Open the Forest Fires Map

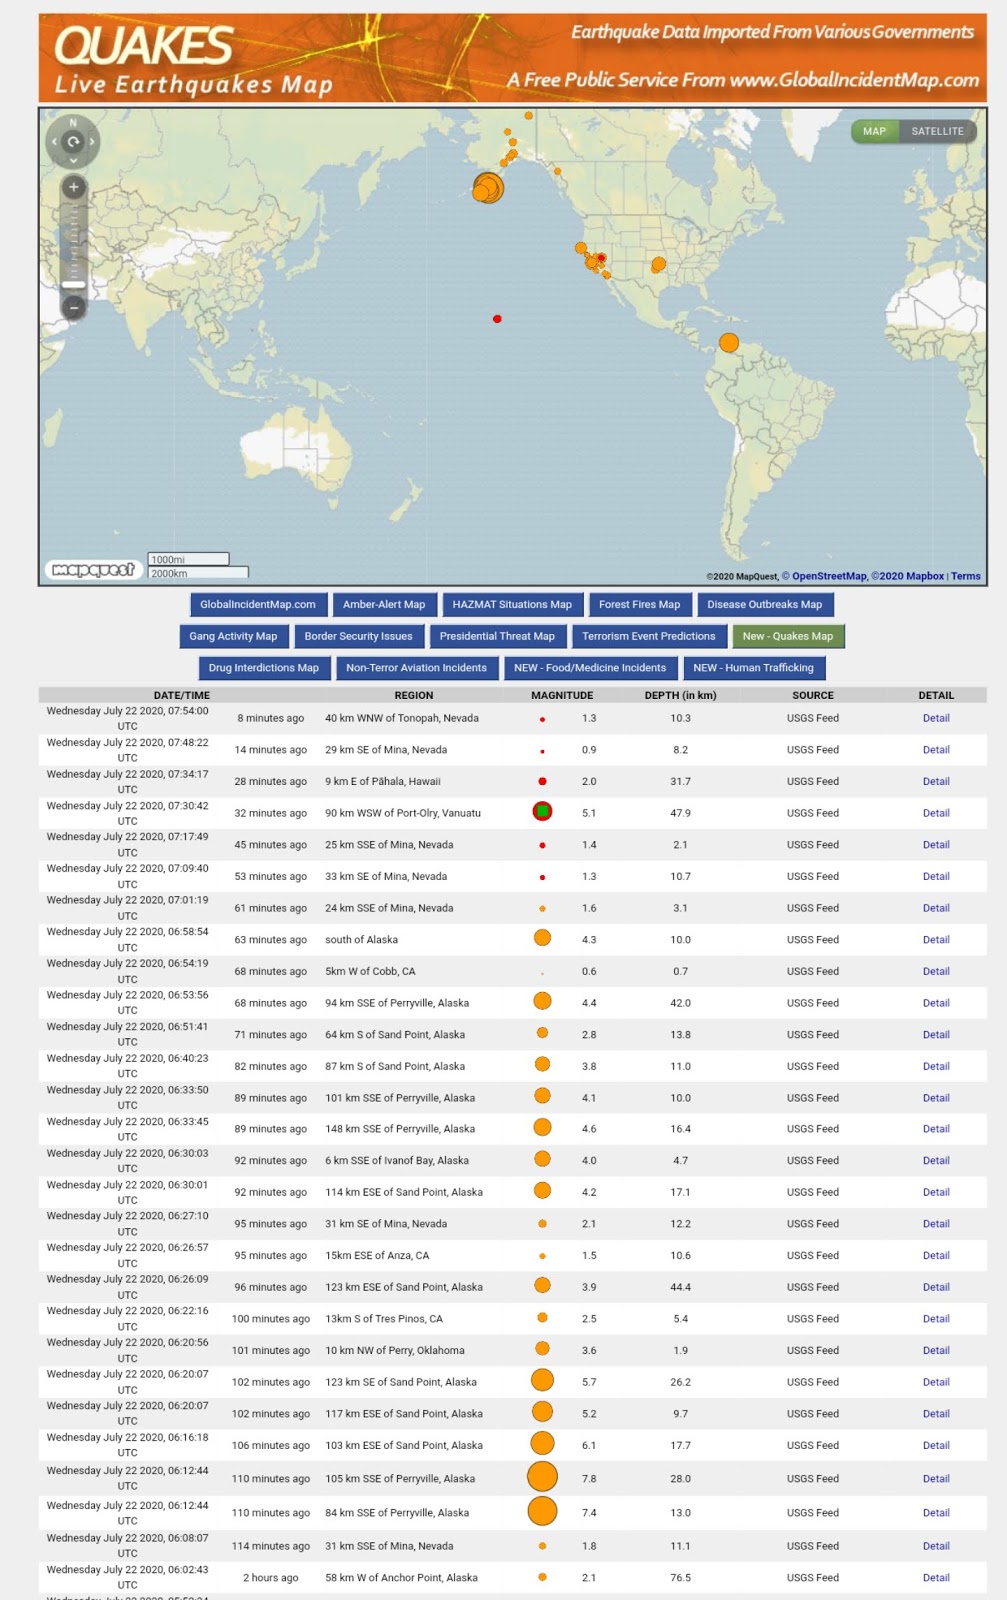[x=639, y=604]
